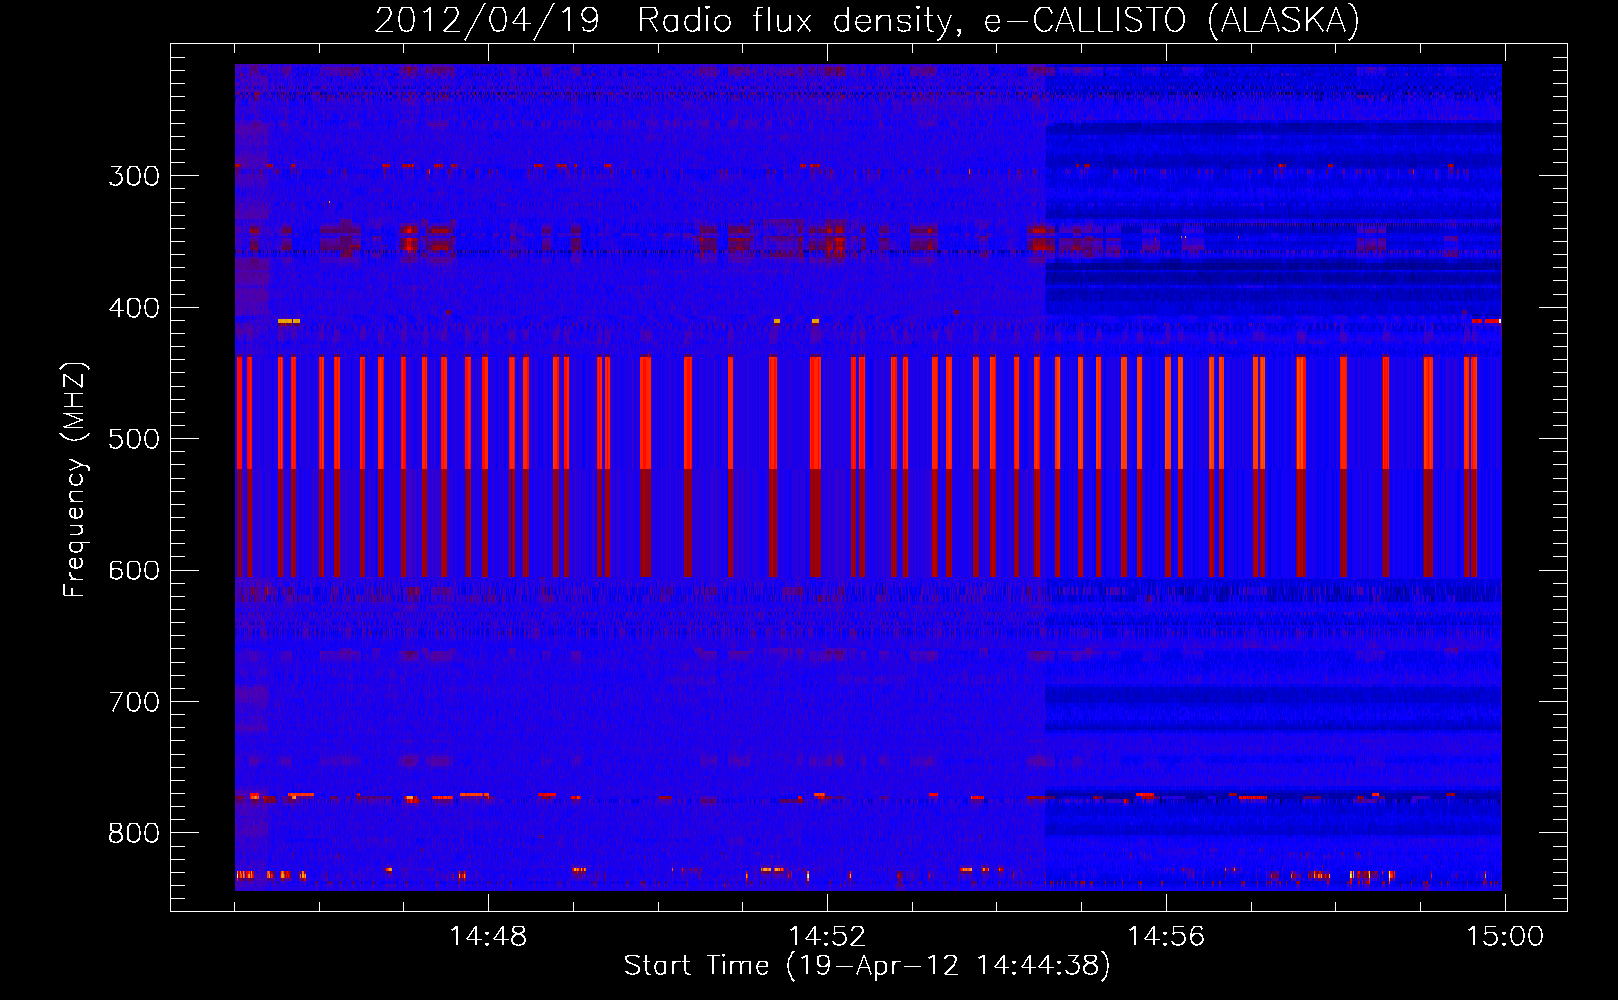Click the plot title '2012/04/19 Radio flux density, e-CALLISTO (ALASKA)'

pos(867,21)
